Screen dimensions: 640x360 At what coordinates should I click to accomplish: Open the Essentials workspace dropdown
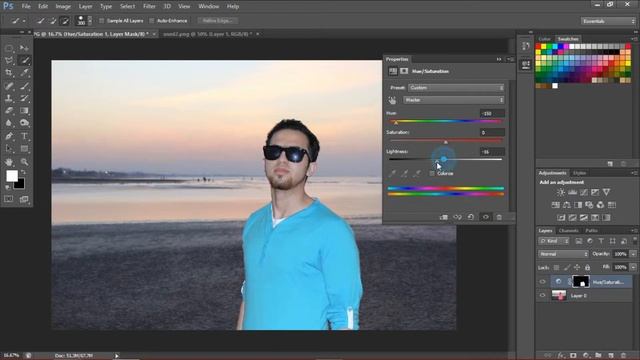point(607,21)
